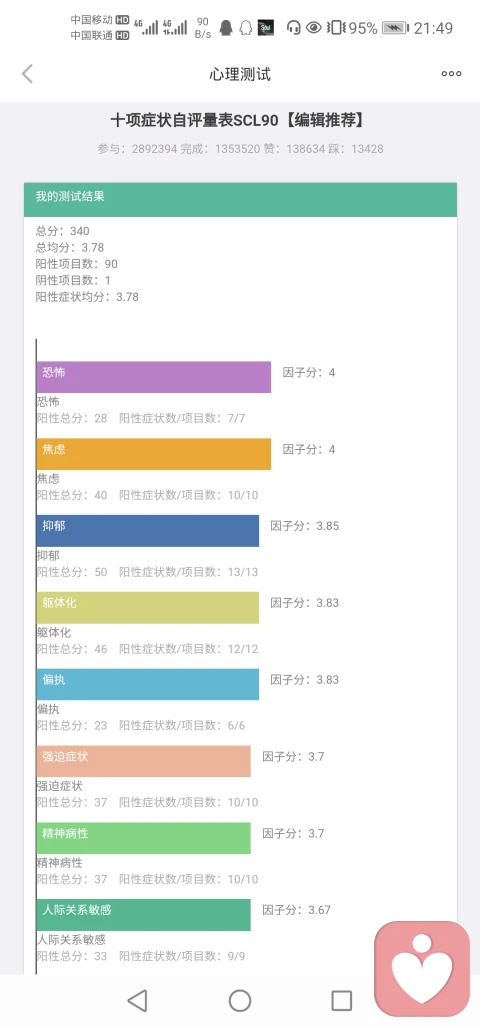Tap the blue 抑郁 bar

[x=148, y=531]
